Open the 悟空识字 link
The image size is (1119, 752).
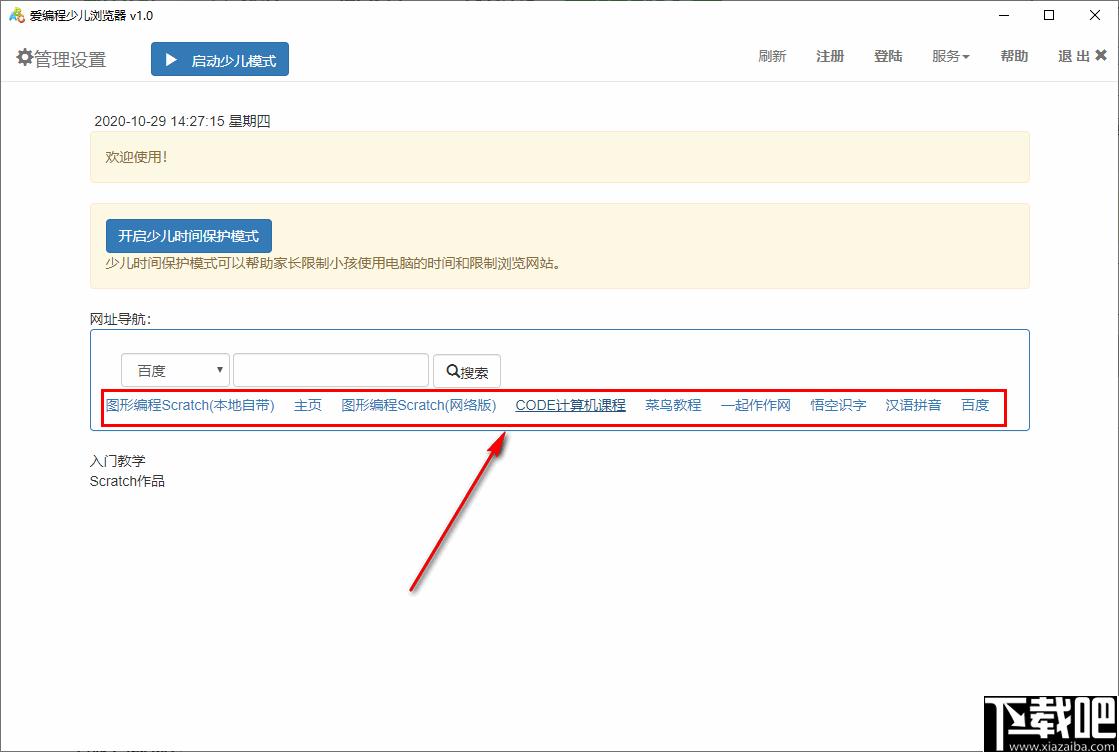(838, 405)
